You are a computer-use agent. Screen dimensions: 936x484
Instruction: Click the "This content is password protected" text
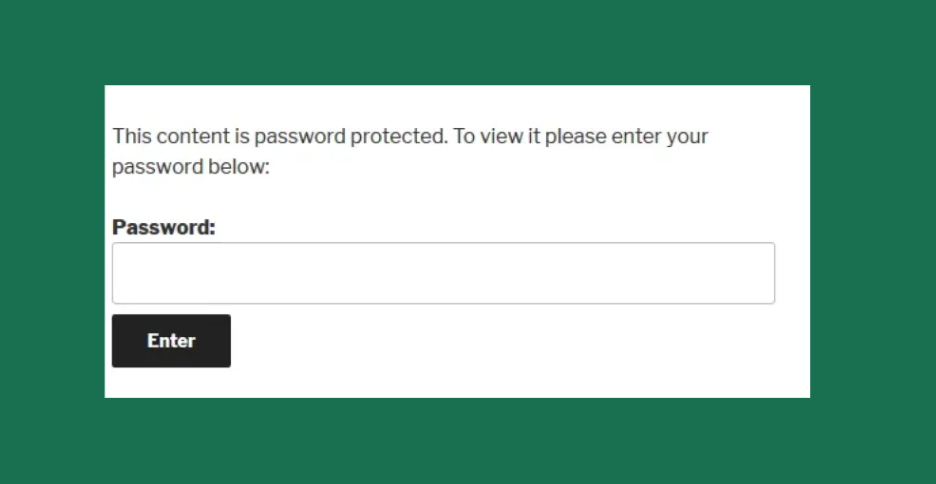pos(280,136)
